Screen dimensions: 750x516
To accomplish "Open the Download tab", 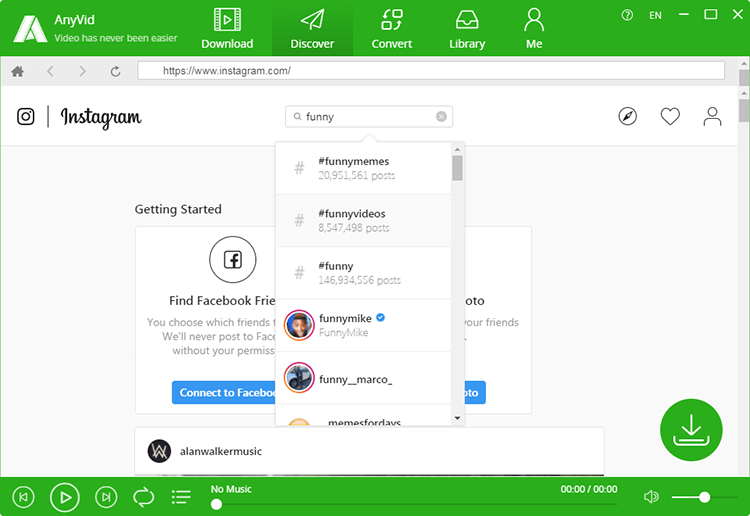I will (x=227, y=29).
